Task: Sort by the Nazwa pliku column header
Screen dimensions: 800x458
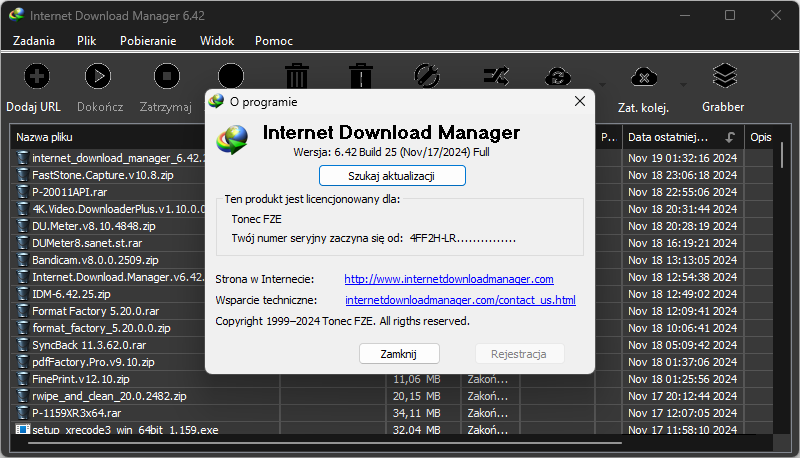Action: 110,137
